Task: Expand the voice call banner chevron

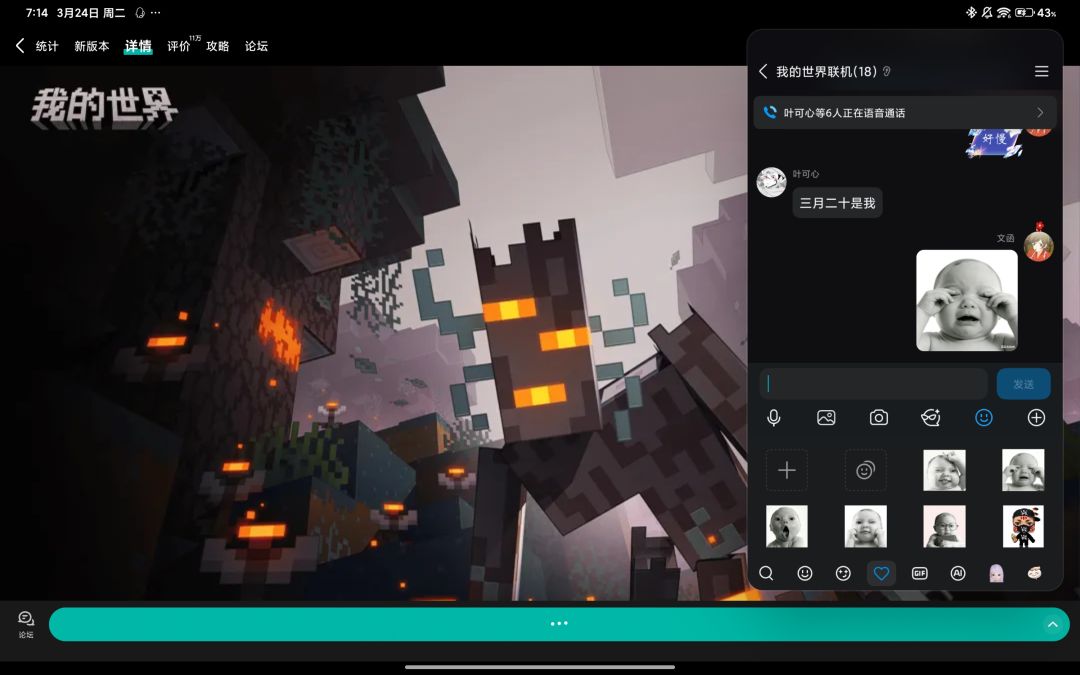Action: point(1040,112)
